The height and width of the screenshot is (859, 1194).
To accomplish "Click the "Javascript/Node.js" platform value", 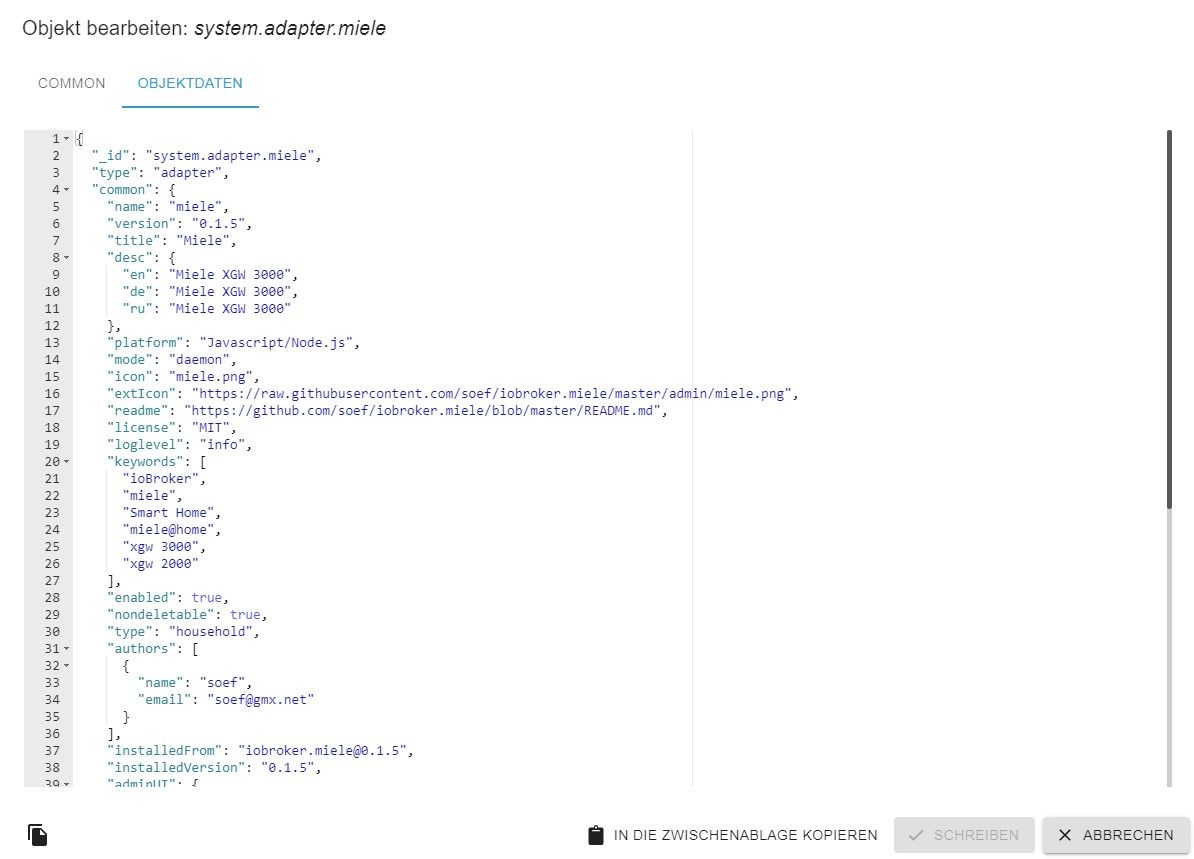I will tap(276, 343).
